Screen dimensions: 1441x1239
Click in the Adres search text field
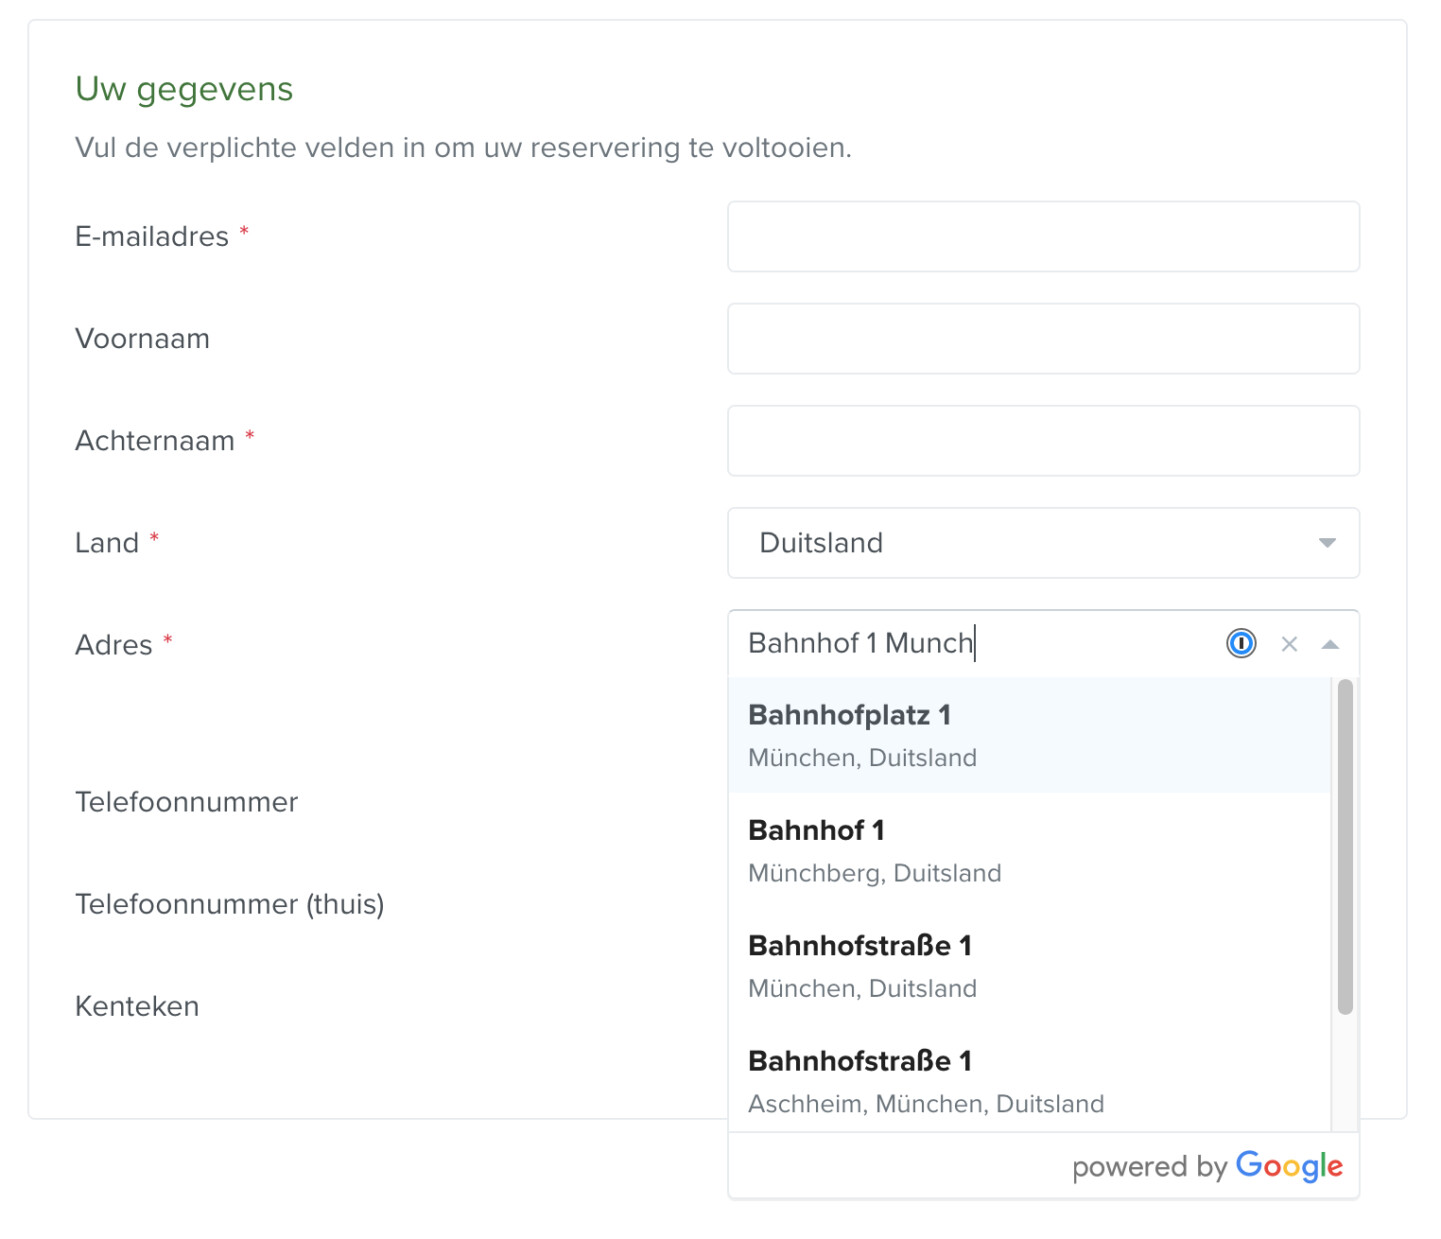[x=980, y=643]
